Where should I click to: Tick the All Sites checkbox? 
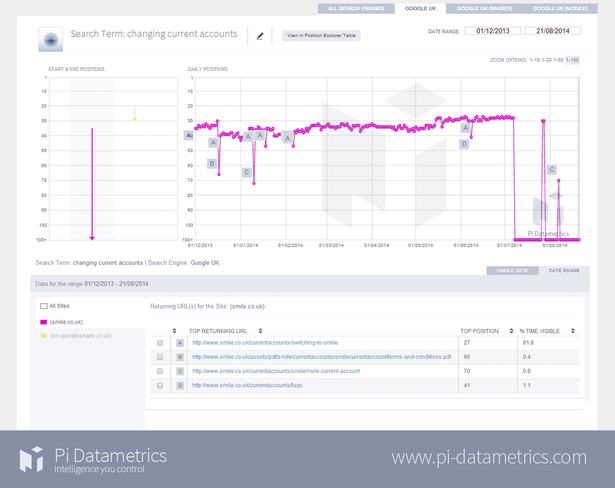point(43,306)
